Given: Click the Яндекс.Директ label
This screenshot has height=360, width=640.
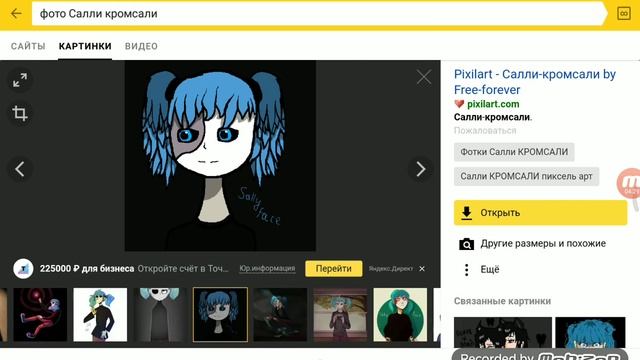Looking at the screenshot, I should pyautogui.click(x=391, y=269).
